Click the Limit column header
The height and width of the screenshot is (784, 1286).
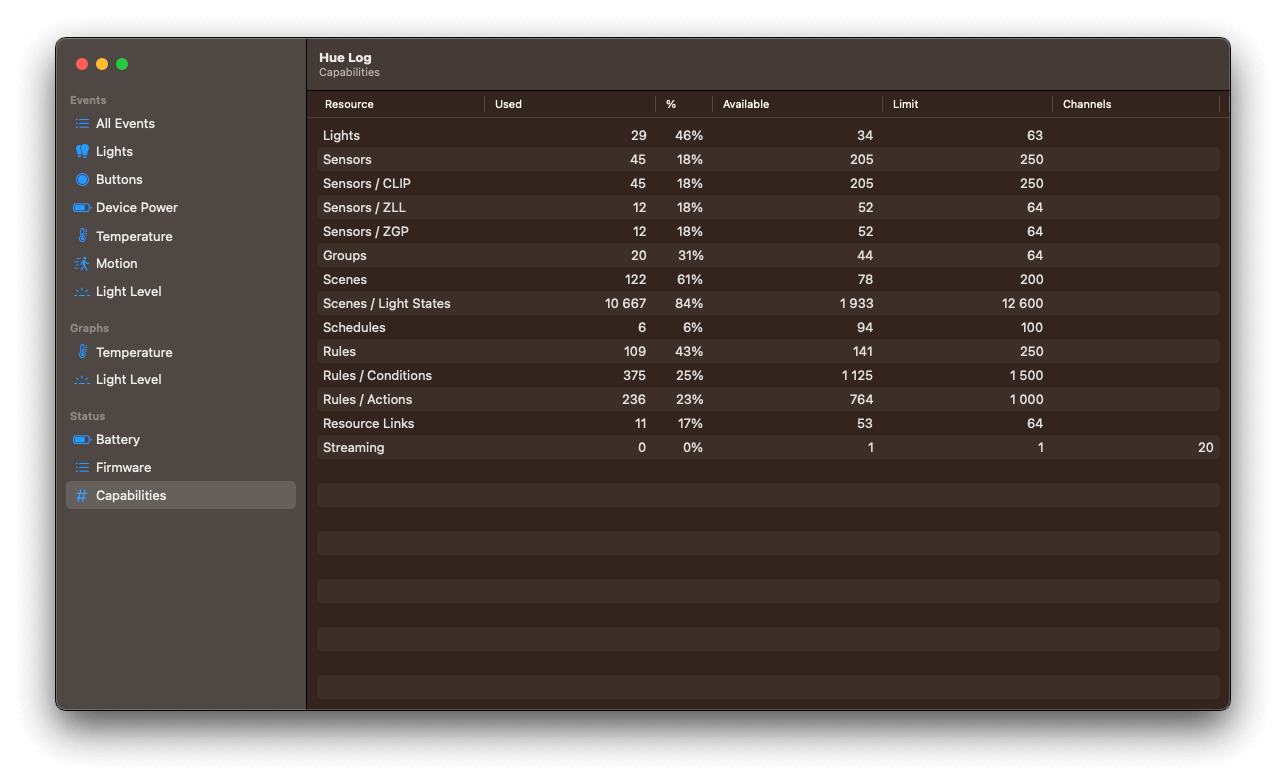(x=905, y=104)
